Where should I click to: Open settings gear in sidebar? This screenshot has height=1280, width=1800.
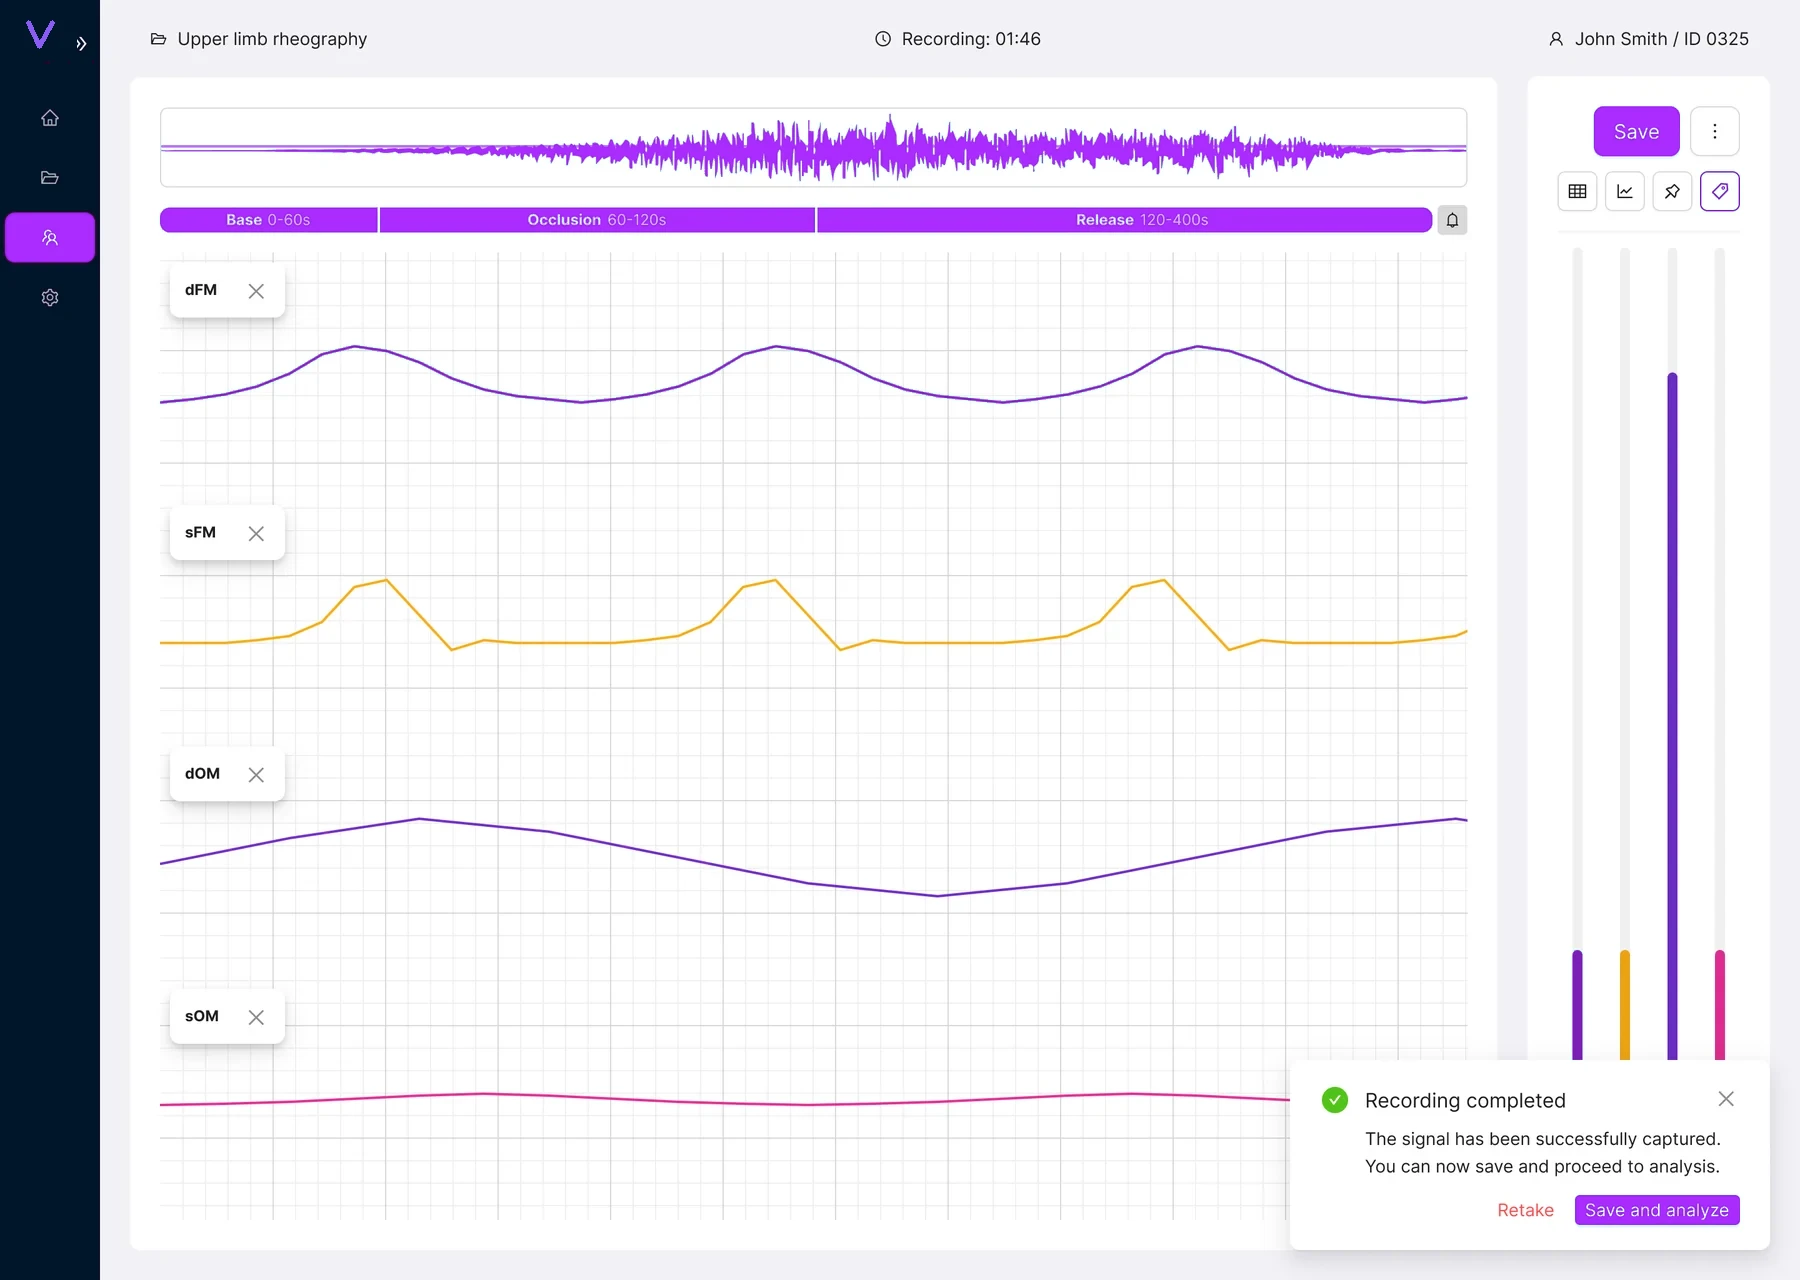[50, 298]
